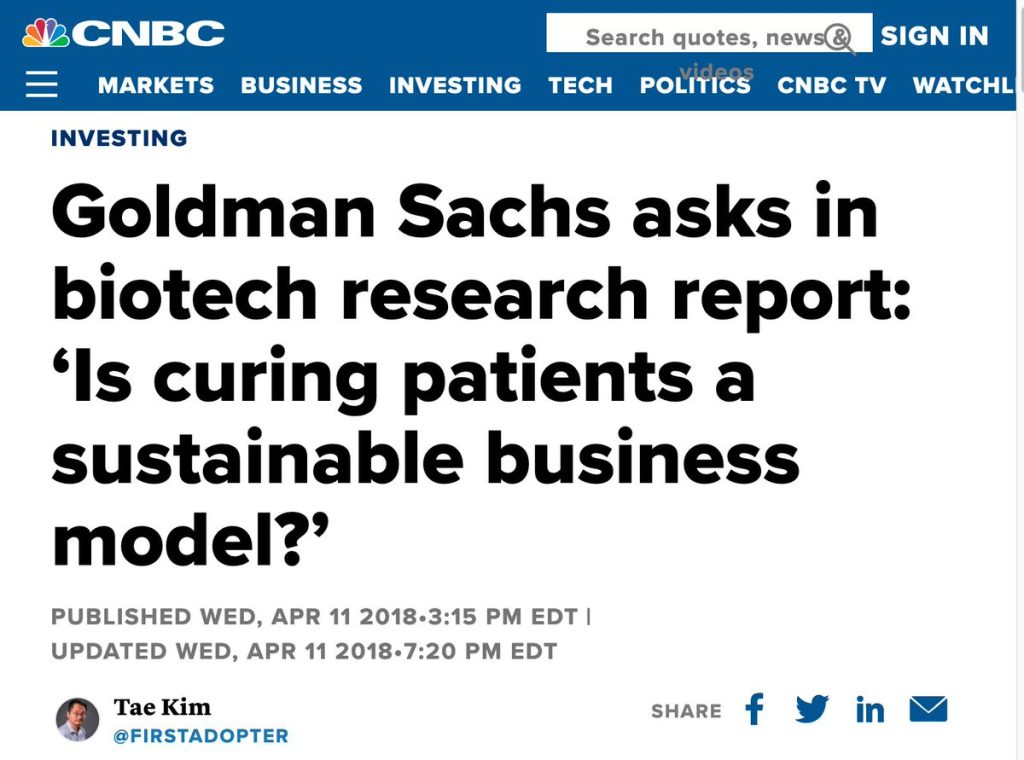Open the Politics section
This screenshot has width=1024, height=760.
point(695,85)
